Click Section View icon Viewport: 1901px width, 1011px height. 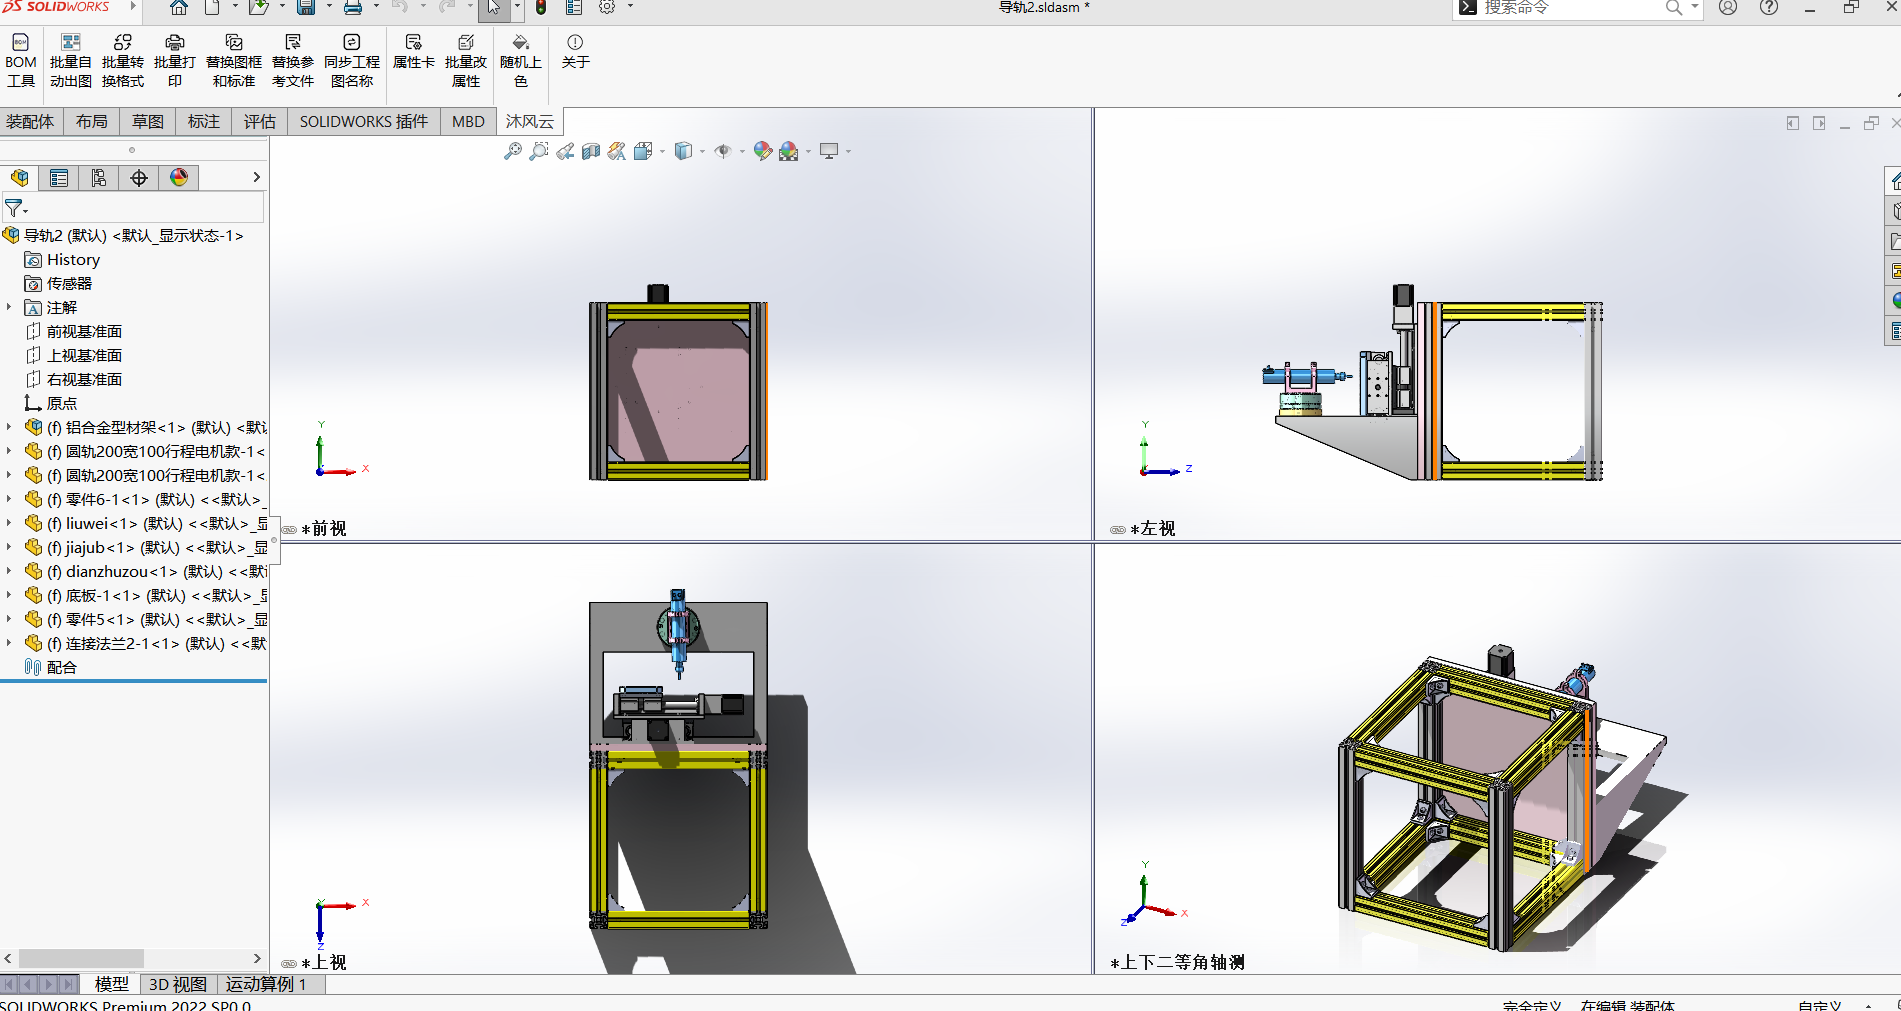tap(591, 151)
